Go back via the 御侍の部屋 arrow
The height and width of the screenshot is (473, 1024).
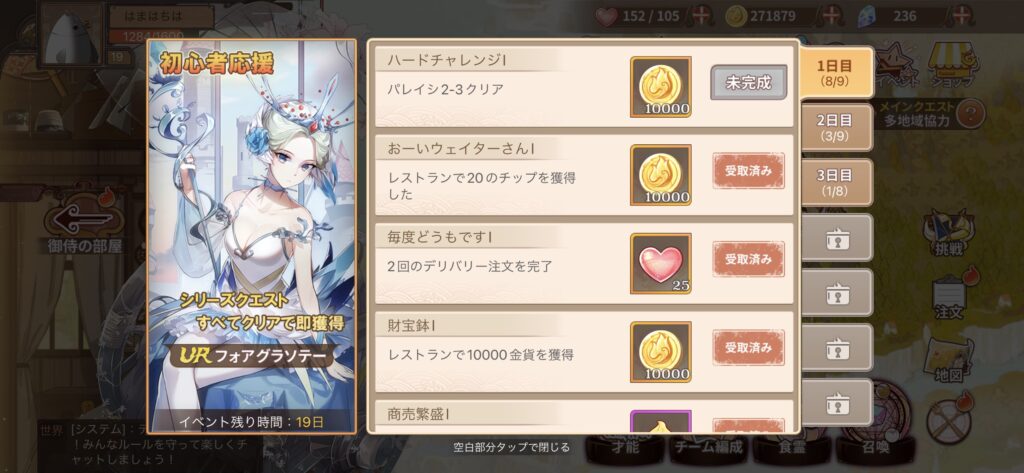(x=85, y=225)
